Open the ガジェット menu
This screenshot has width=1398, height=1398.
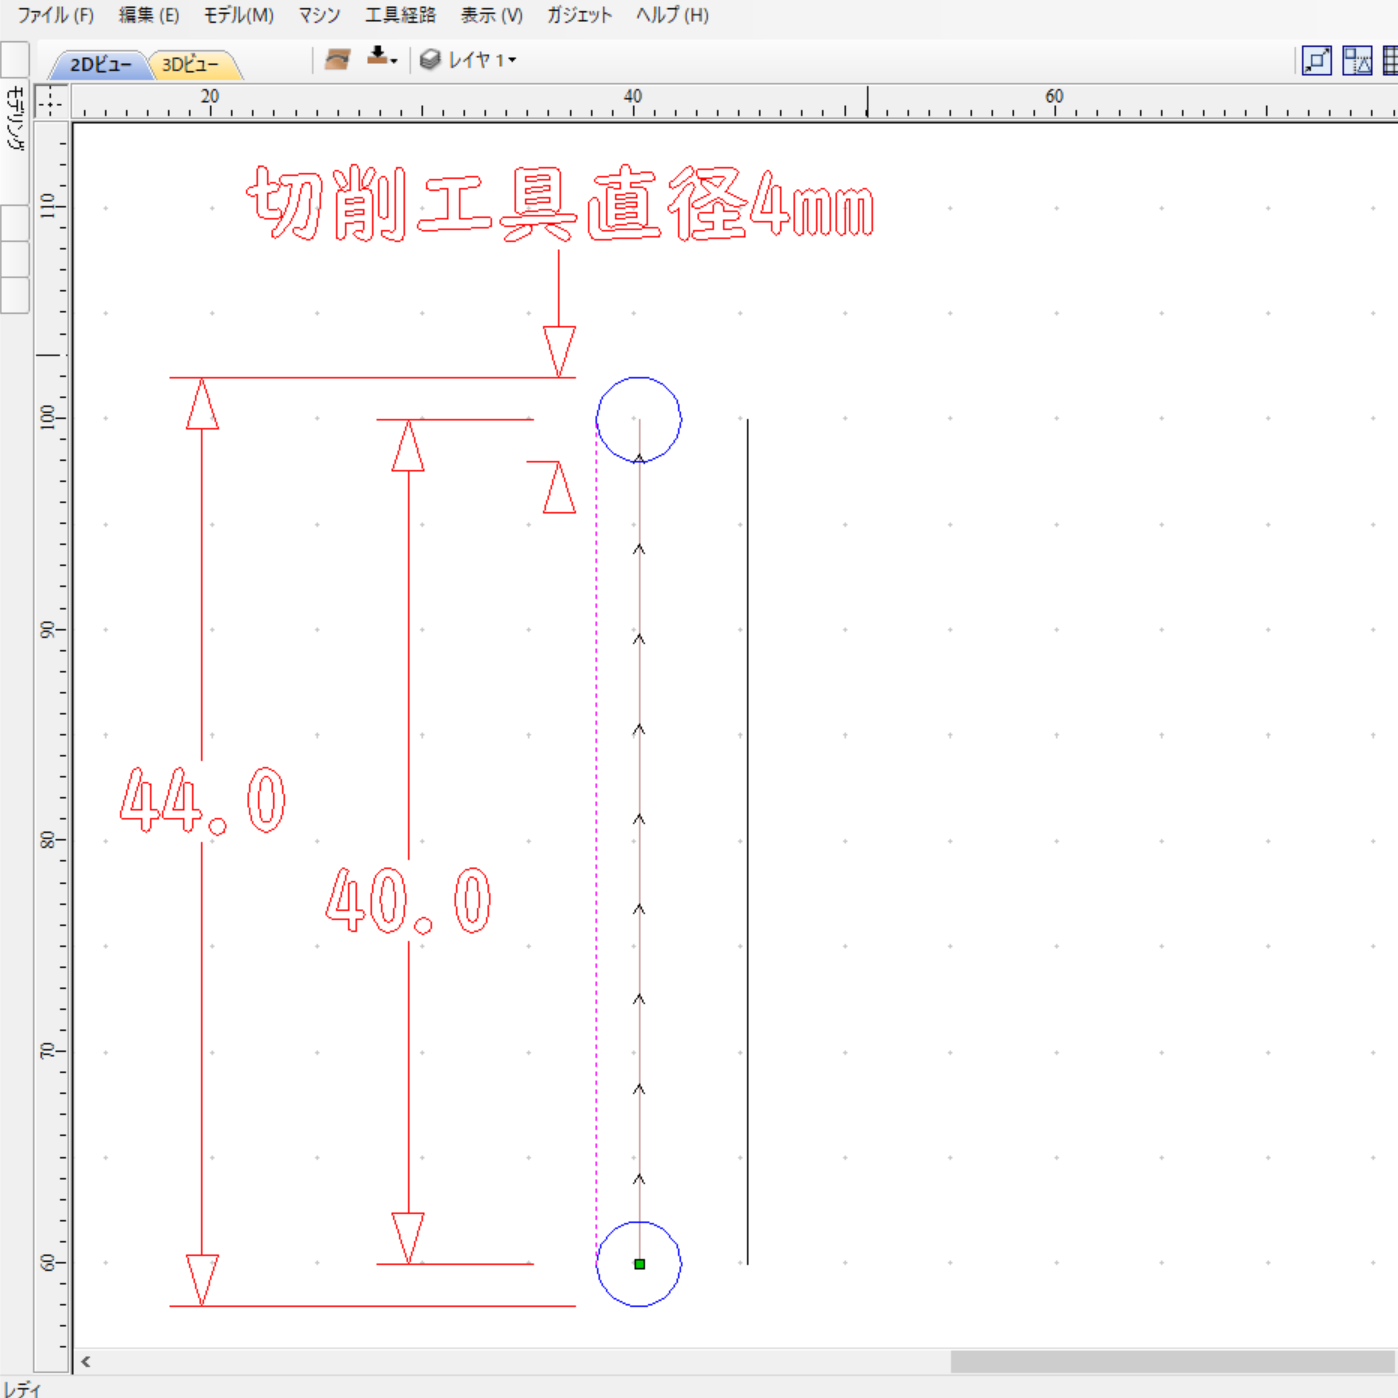pos(579,15)
